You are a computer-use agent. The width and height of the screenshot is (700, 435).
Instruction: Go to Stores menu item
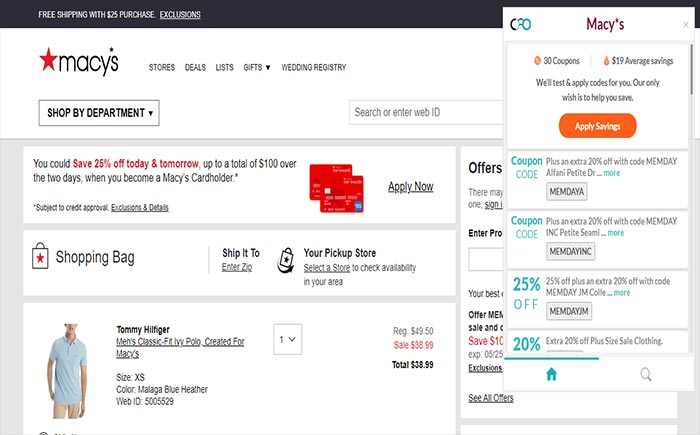(x=162, y=67)
